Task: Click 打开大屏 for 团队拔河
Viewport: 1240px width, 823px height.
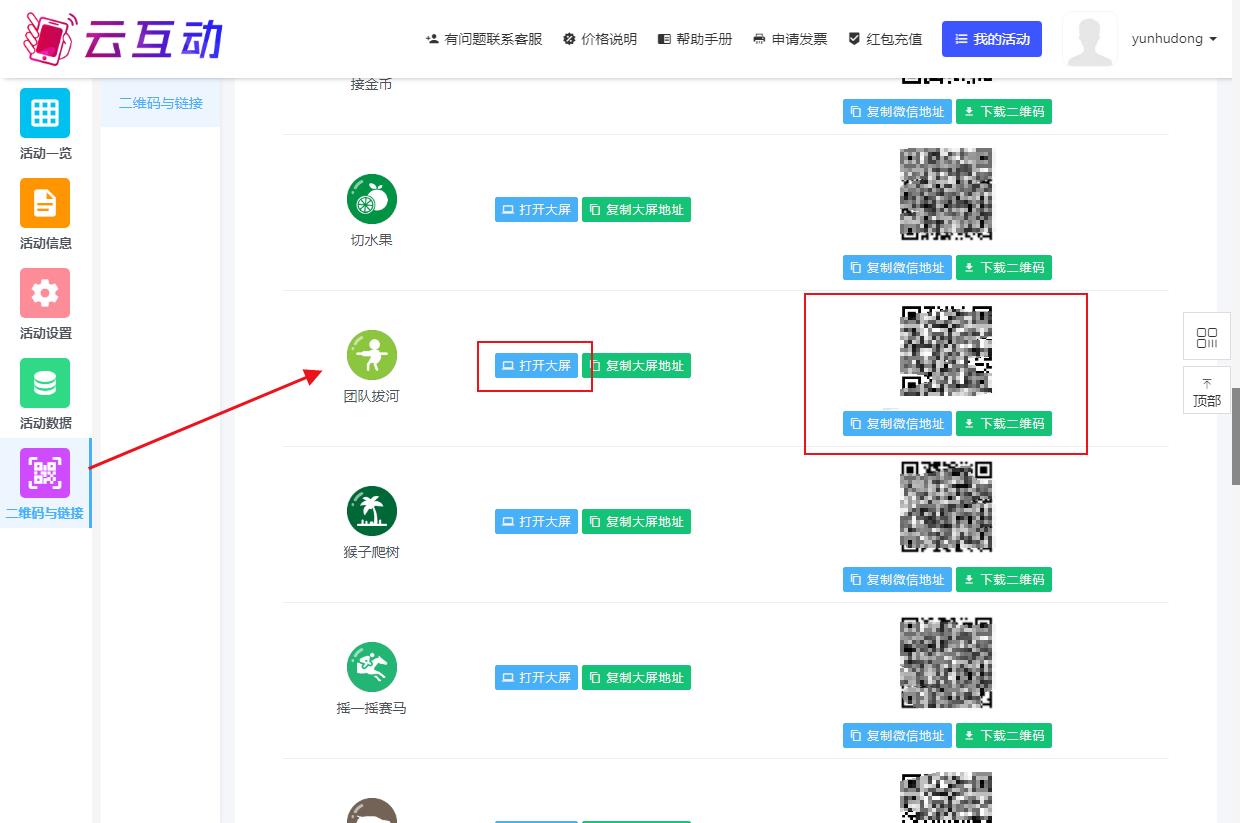Action: coord(536,366)
